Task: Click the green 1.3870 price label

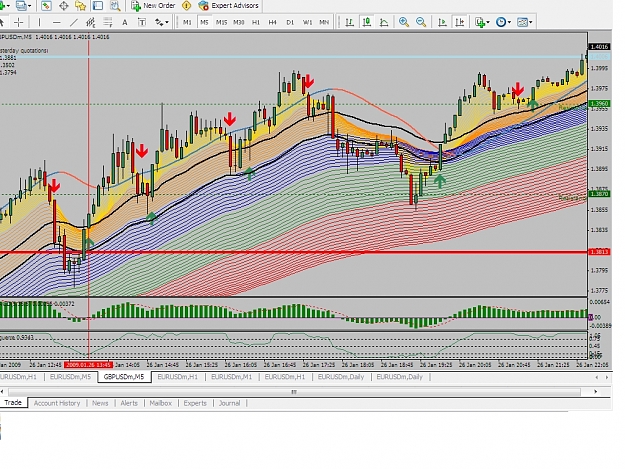Action: (x=599, y=194)
